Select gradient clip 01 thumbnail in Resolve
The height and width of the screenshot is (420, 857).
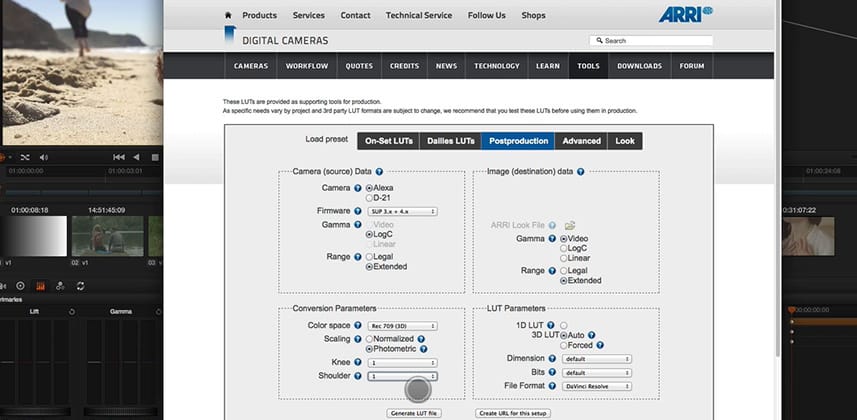[33, 236]
